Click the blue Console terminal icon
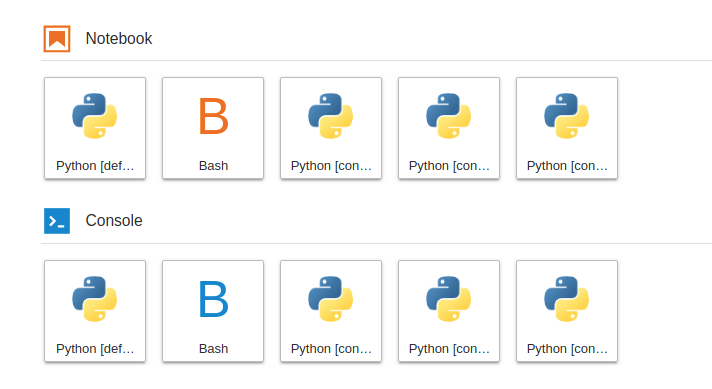 click(x=57, y=221)
